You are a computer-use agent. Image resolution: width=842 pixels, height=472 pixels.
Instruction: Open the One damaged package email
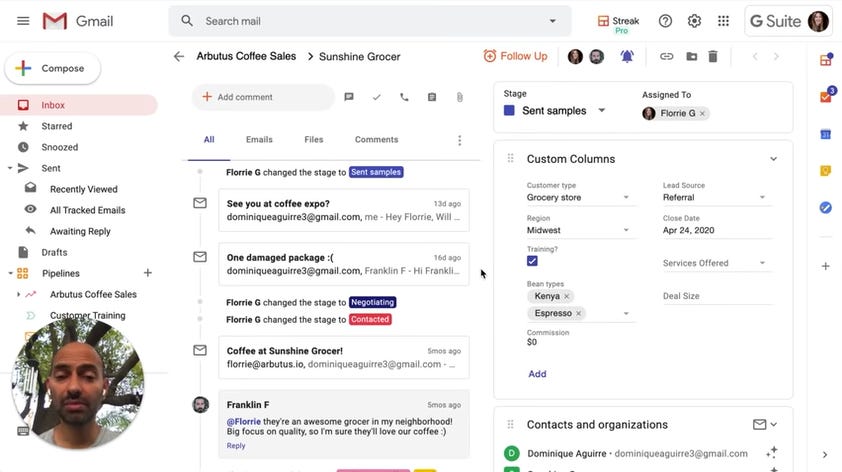[x=344, y=264]
